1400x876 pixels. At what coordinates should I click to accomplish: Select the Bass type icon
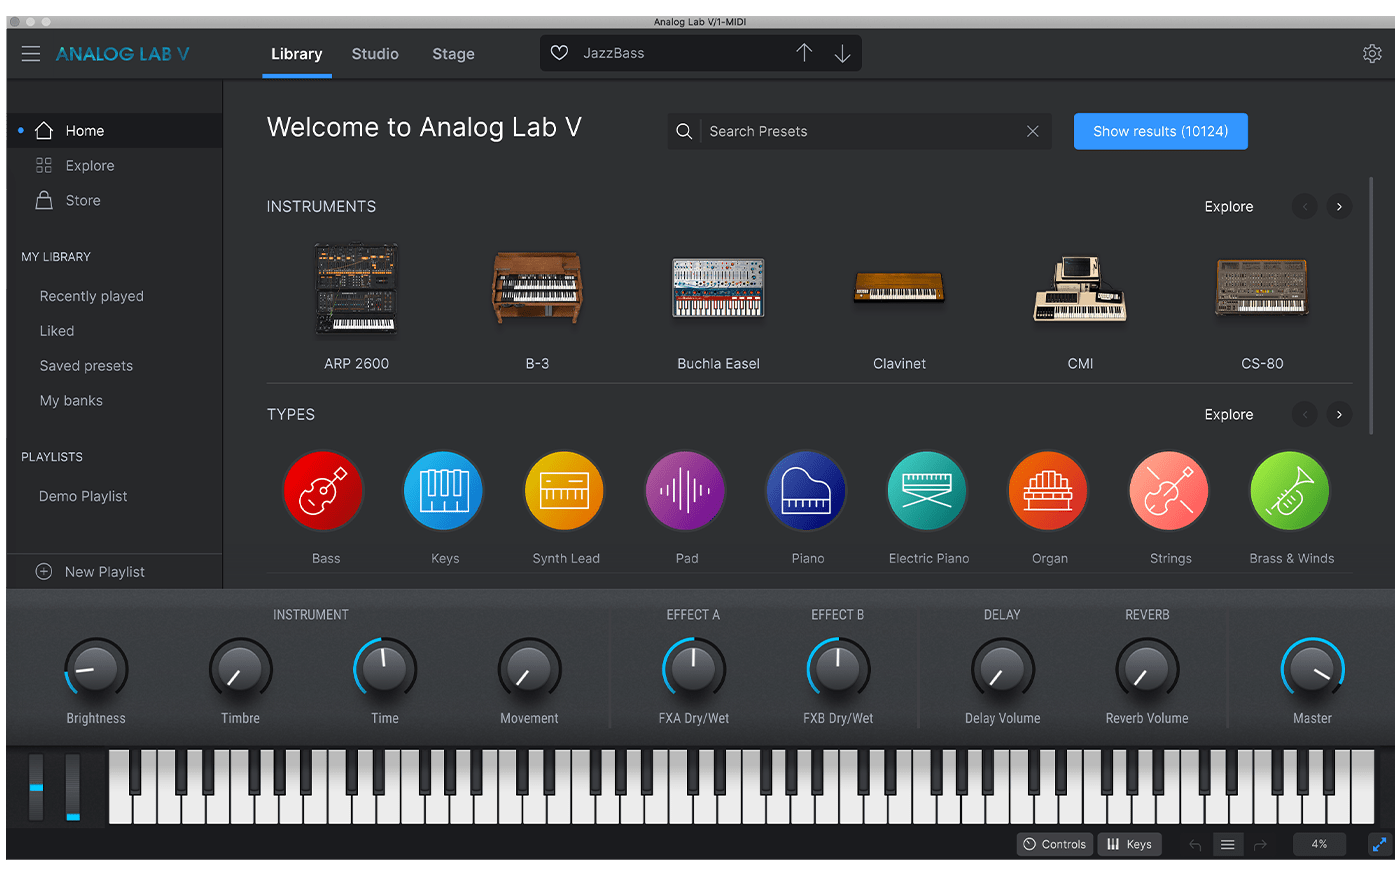pos(323,491)
